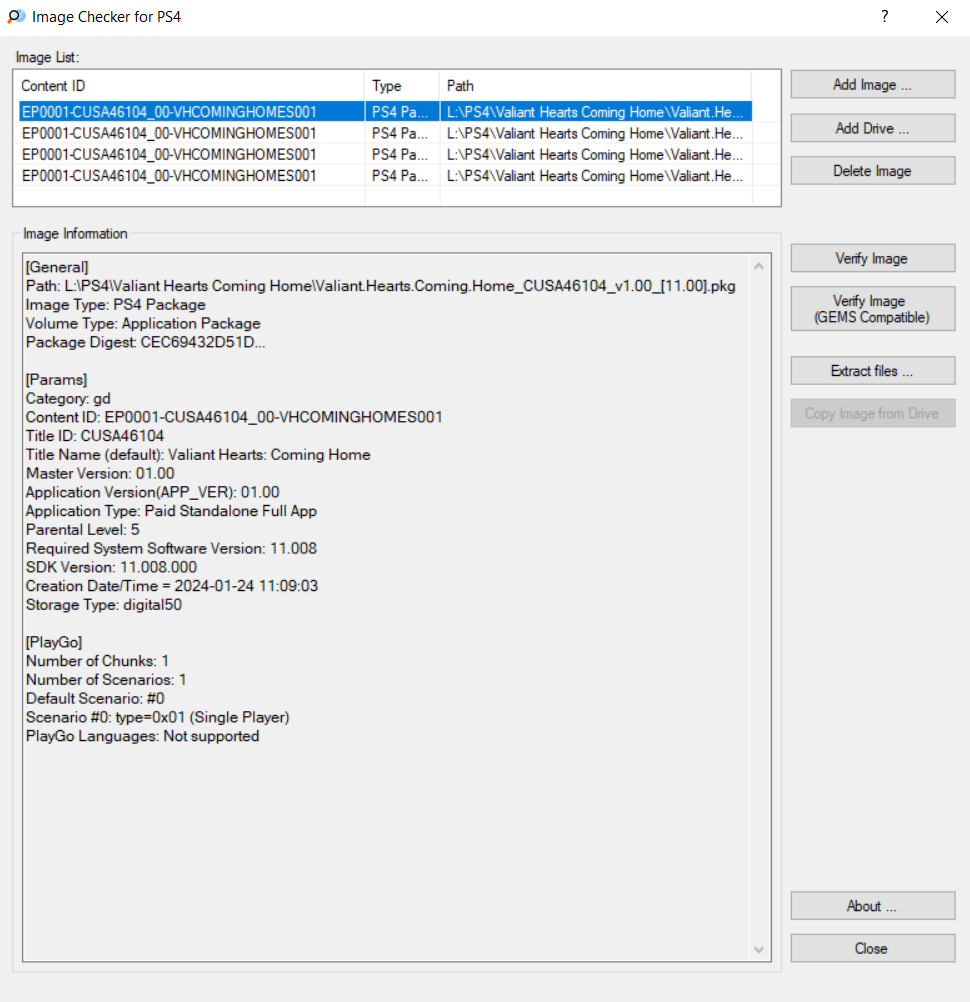Viewport: 970px width, 1002px height.
Task: Click the 'Default Scenario: #0' line
Action: point(95,698)
